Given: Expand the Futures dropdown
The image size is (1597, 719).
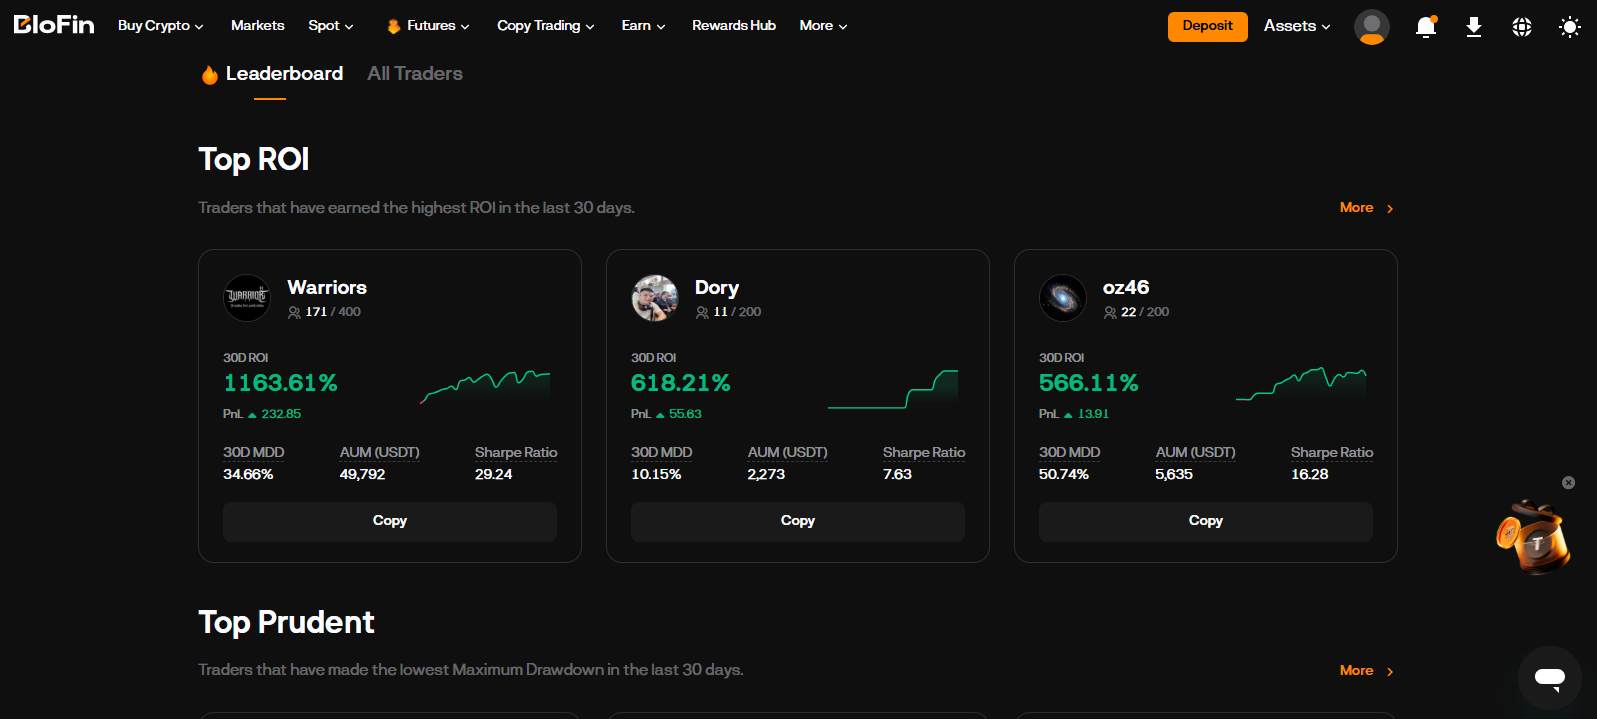Looking at the screenshot, I should pos(438,26).
